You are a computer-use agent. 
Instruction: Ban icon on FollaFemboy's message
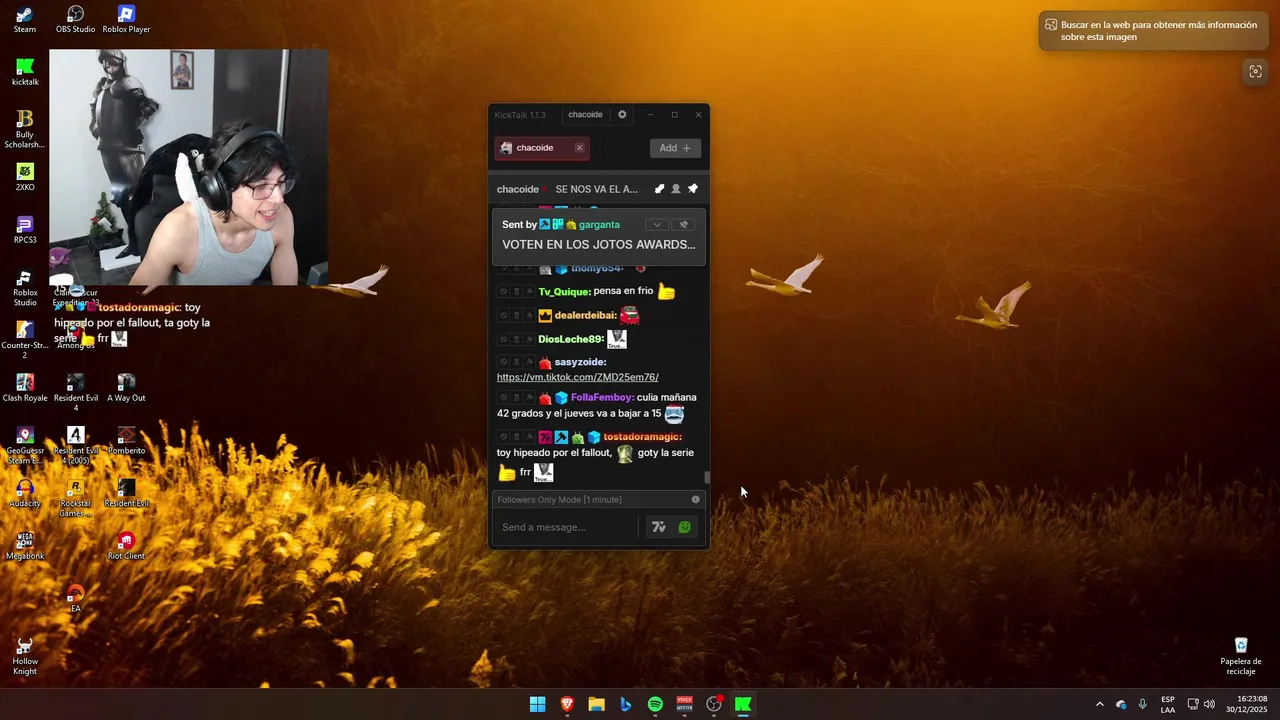point(503,398)
